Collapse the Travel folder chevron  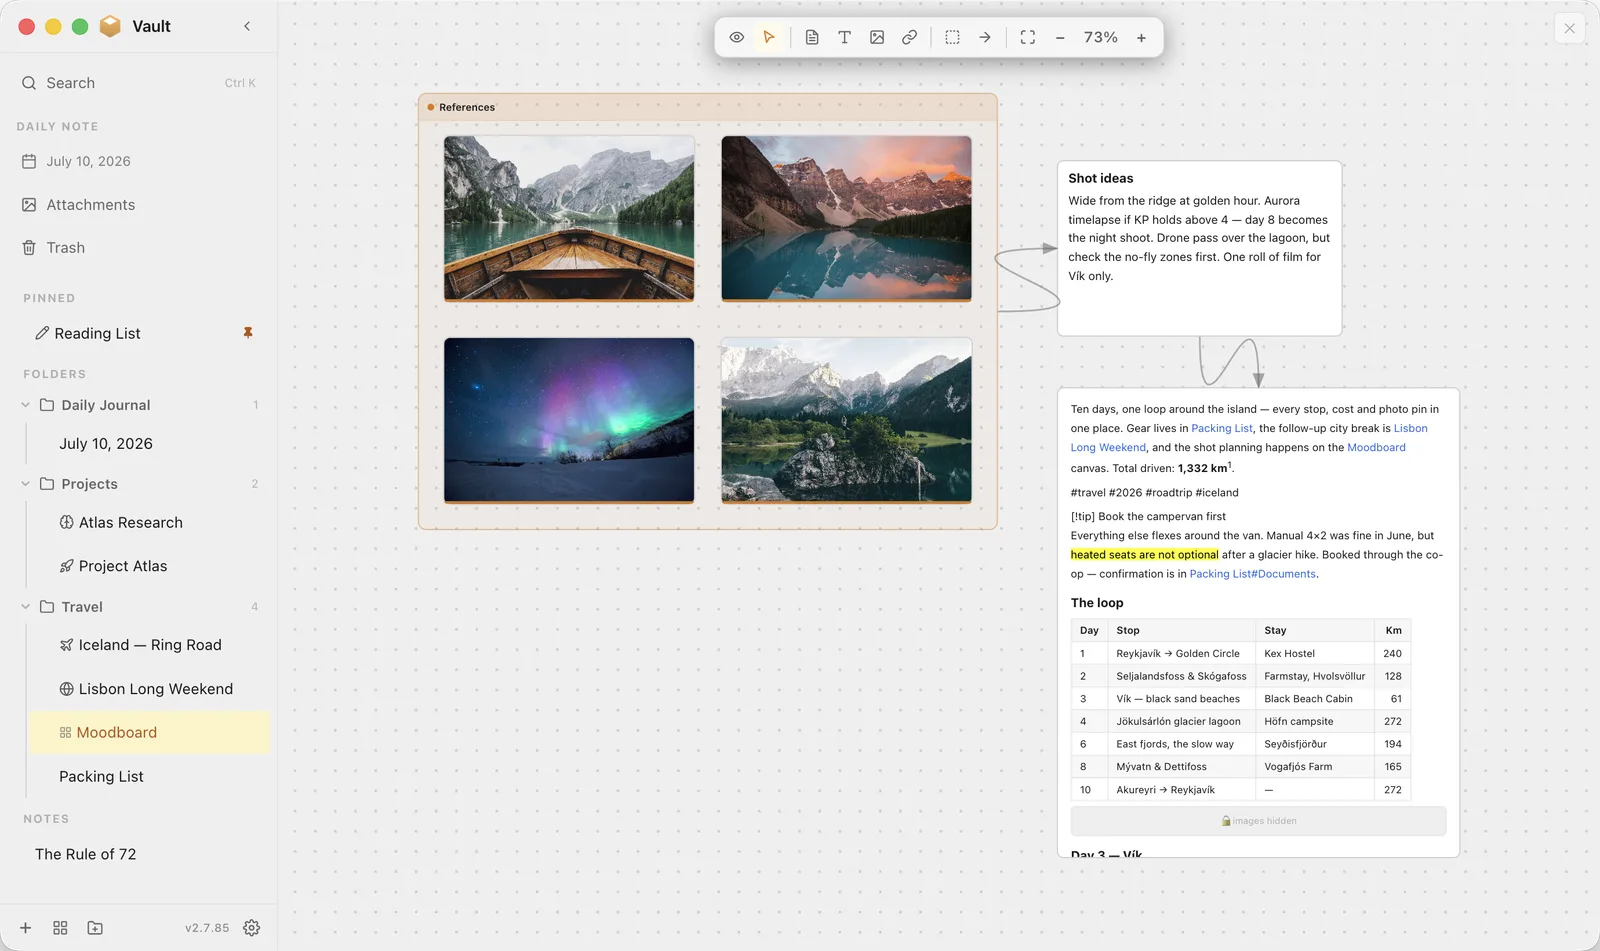26,607
